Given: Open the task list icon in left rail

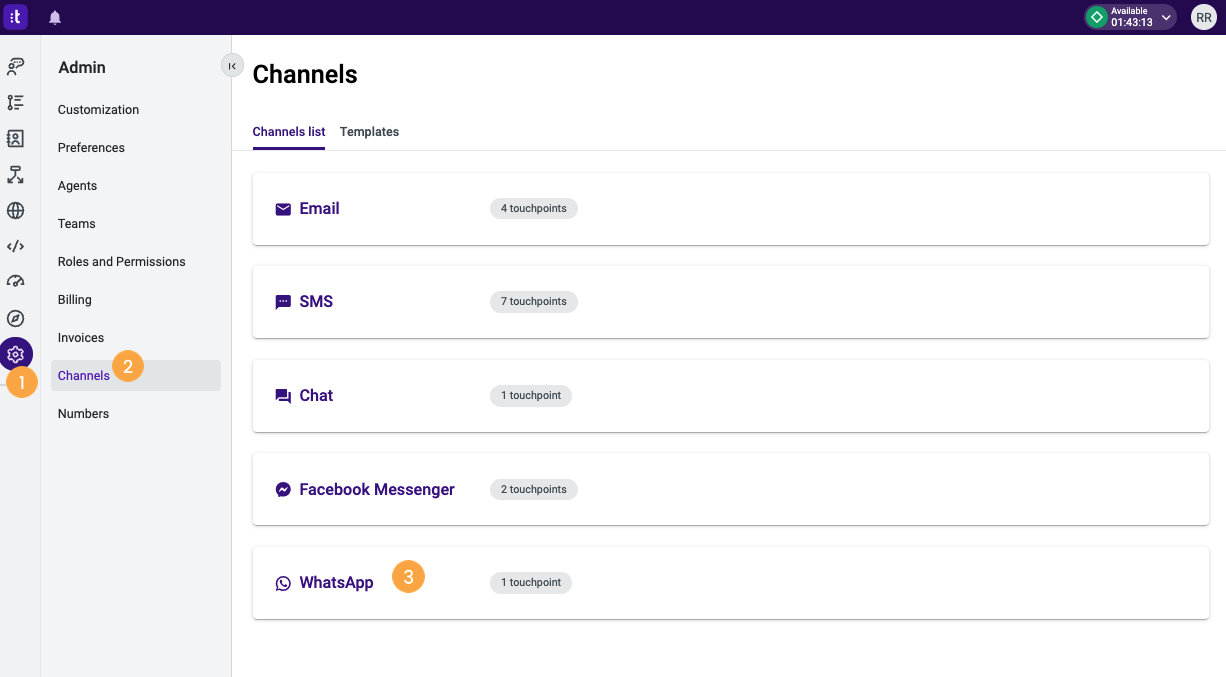Looking at the screenshot, I should pyautogui.click(x=16, y=103).
